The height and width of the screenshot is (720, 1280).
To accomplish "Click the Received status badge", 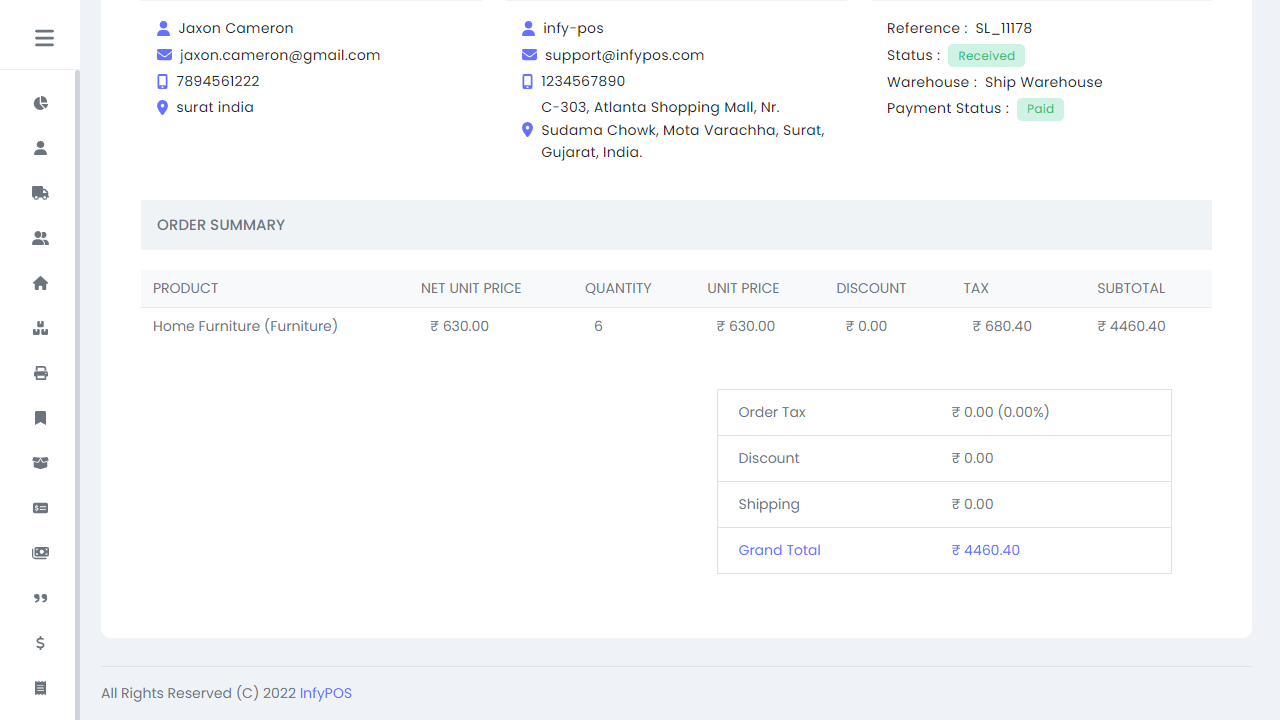I will coord(985,55).
